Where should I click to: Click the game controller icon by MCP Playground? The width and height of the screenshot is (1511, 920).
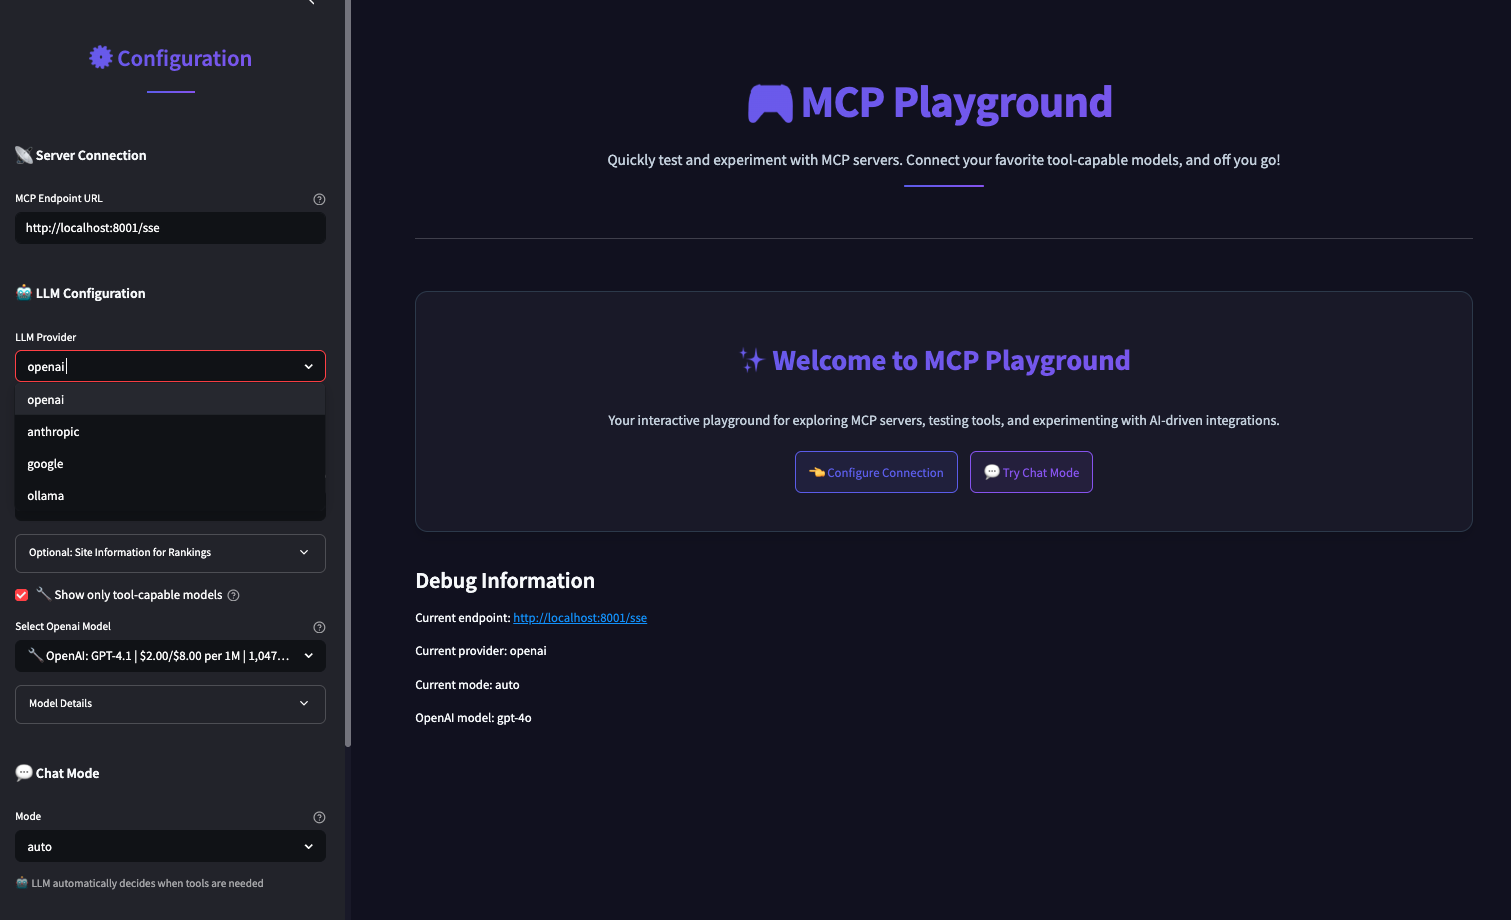coord(770,103)
